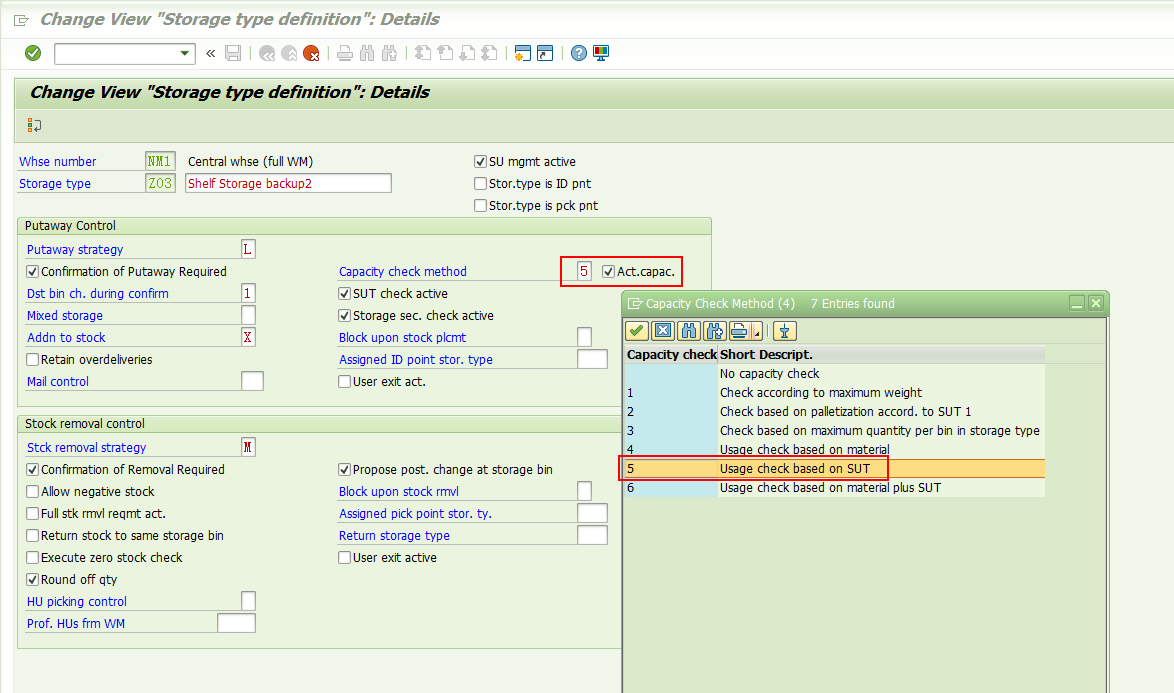
Task: Click the Print icon in main toolbar
Action: [x=344, y=53]
